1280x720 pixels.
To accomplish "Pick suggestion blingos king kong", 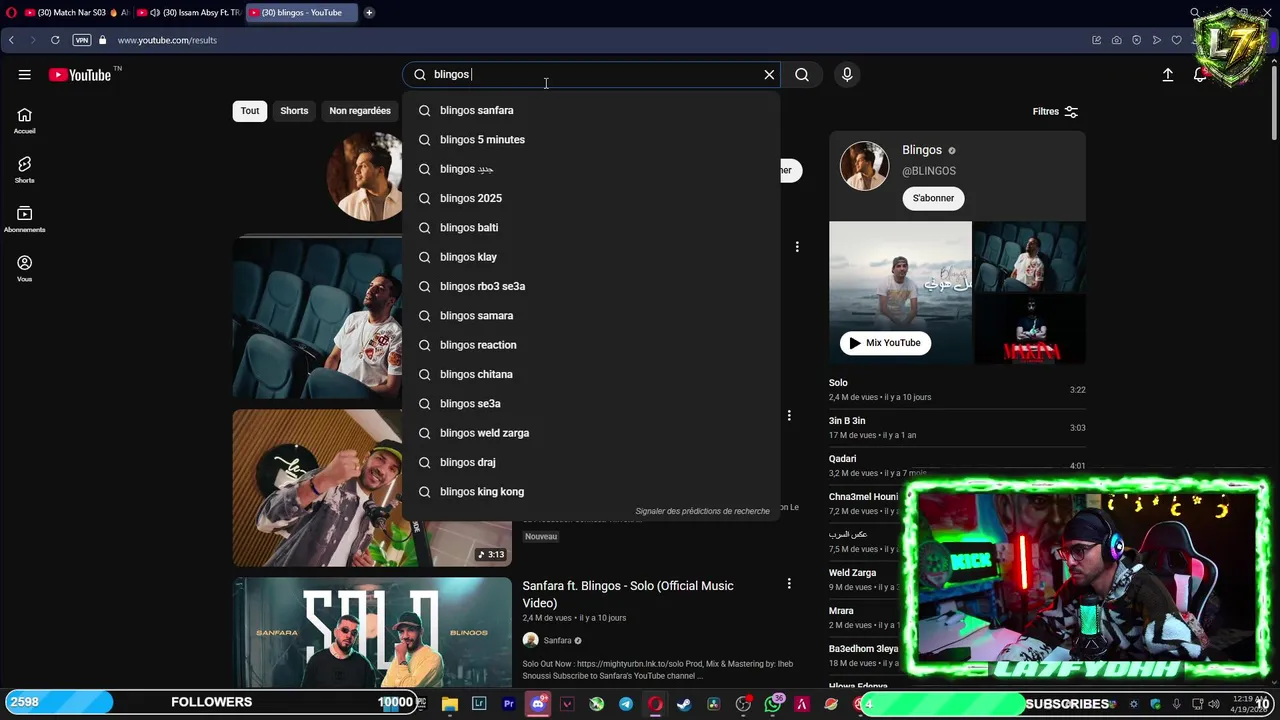I will pos(591,492).
